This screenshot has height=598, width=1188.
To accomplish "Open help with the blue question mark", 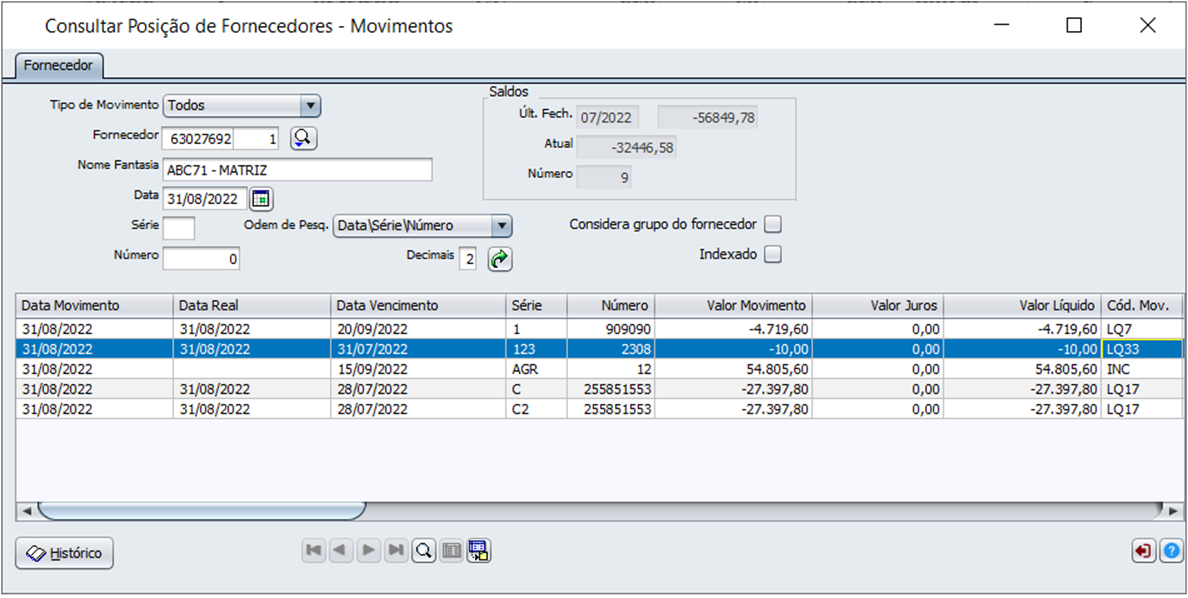I will [x=1171, y=551].
